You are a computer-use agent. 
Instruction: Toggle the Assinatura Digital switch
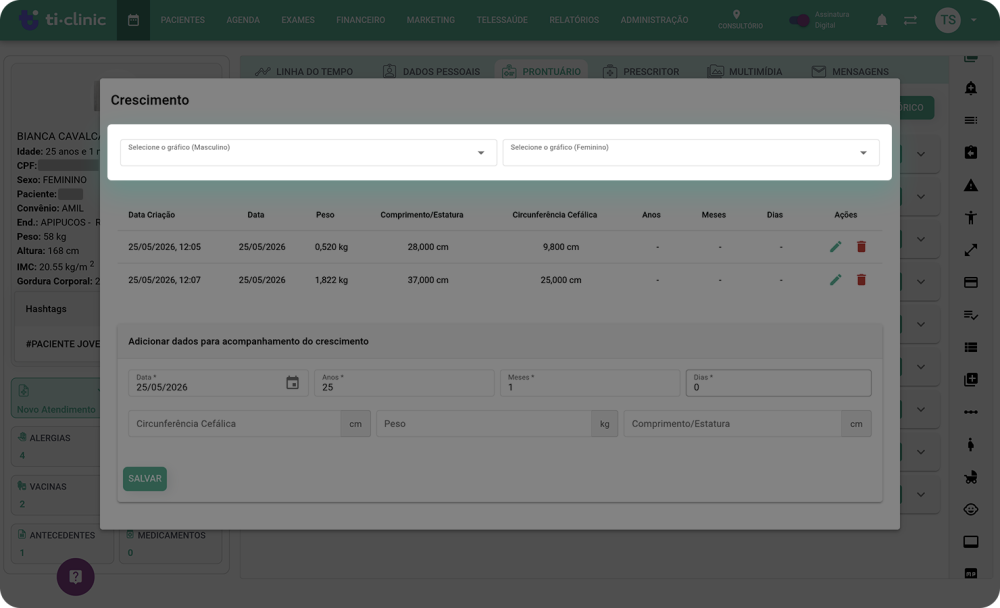click(798, 20)
